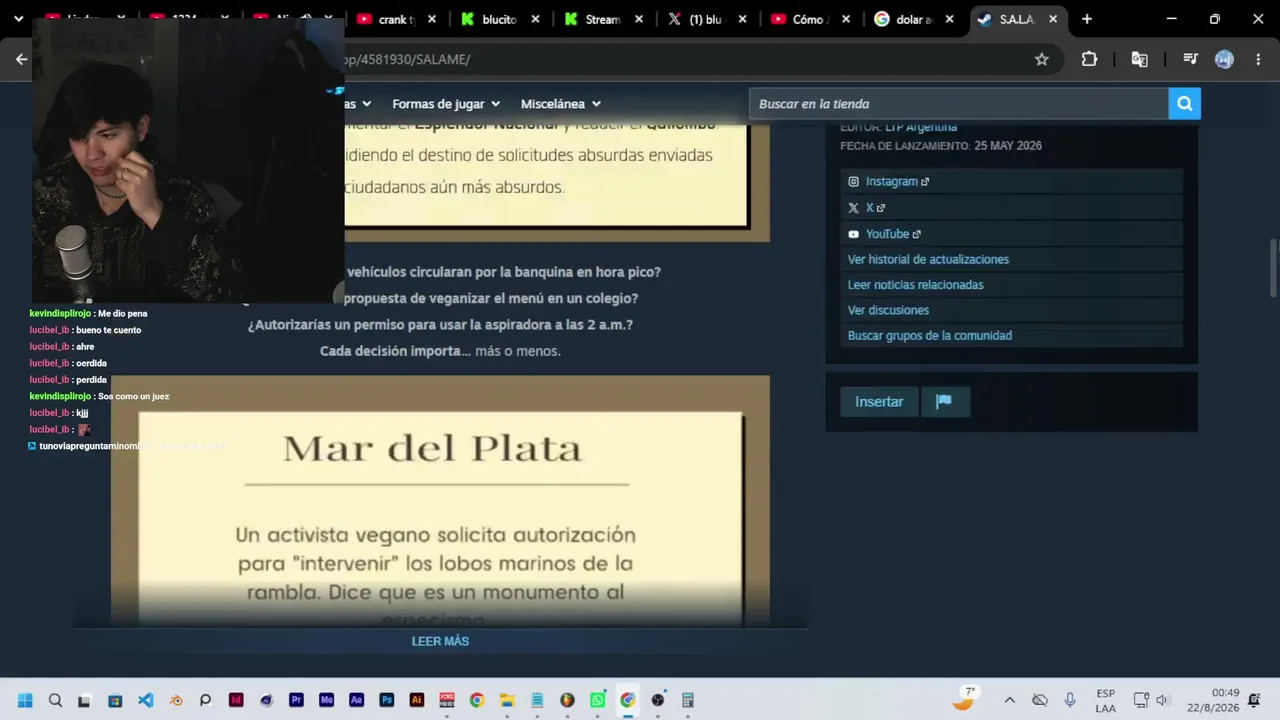
Task: Switch to the blucito Kick tab
Action: pyautogui.click(x=502, y=19)
